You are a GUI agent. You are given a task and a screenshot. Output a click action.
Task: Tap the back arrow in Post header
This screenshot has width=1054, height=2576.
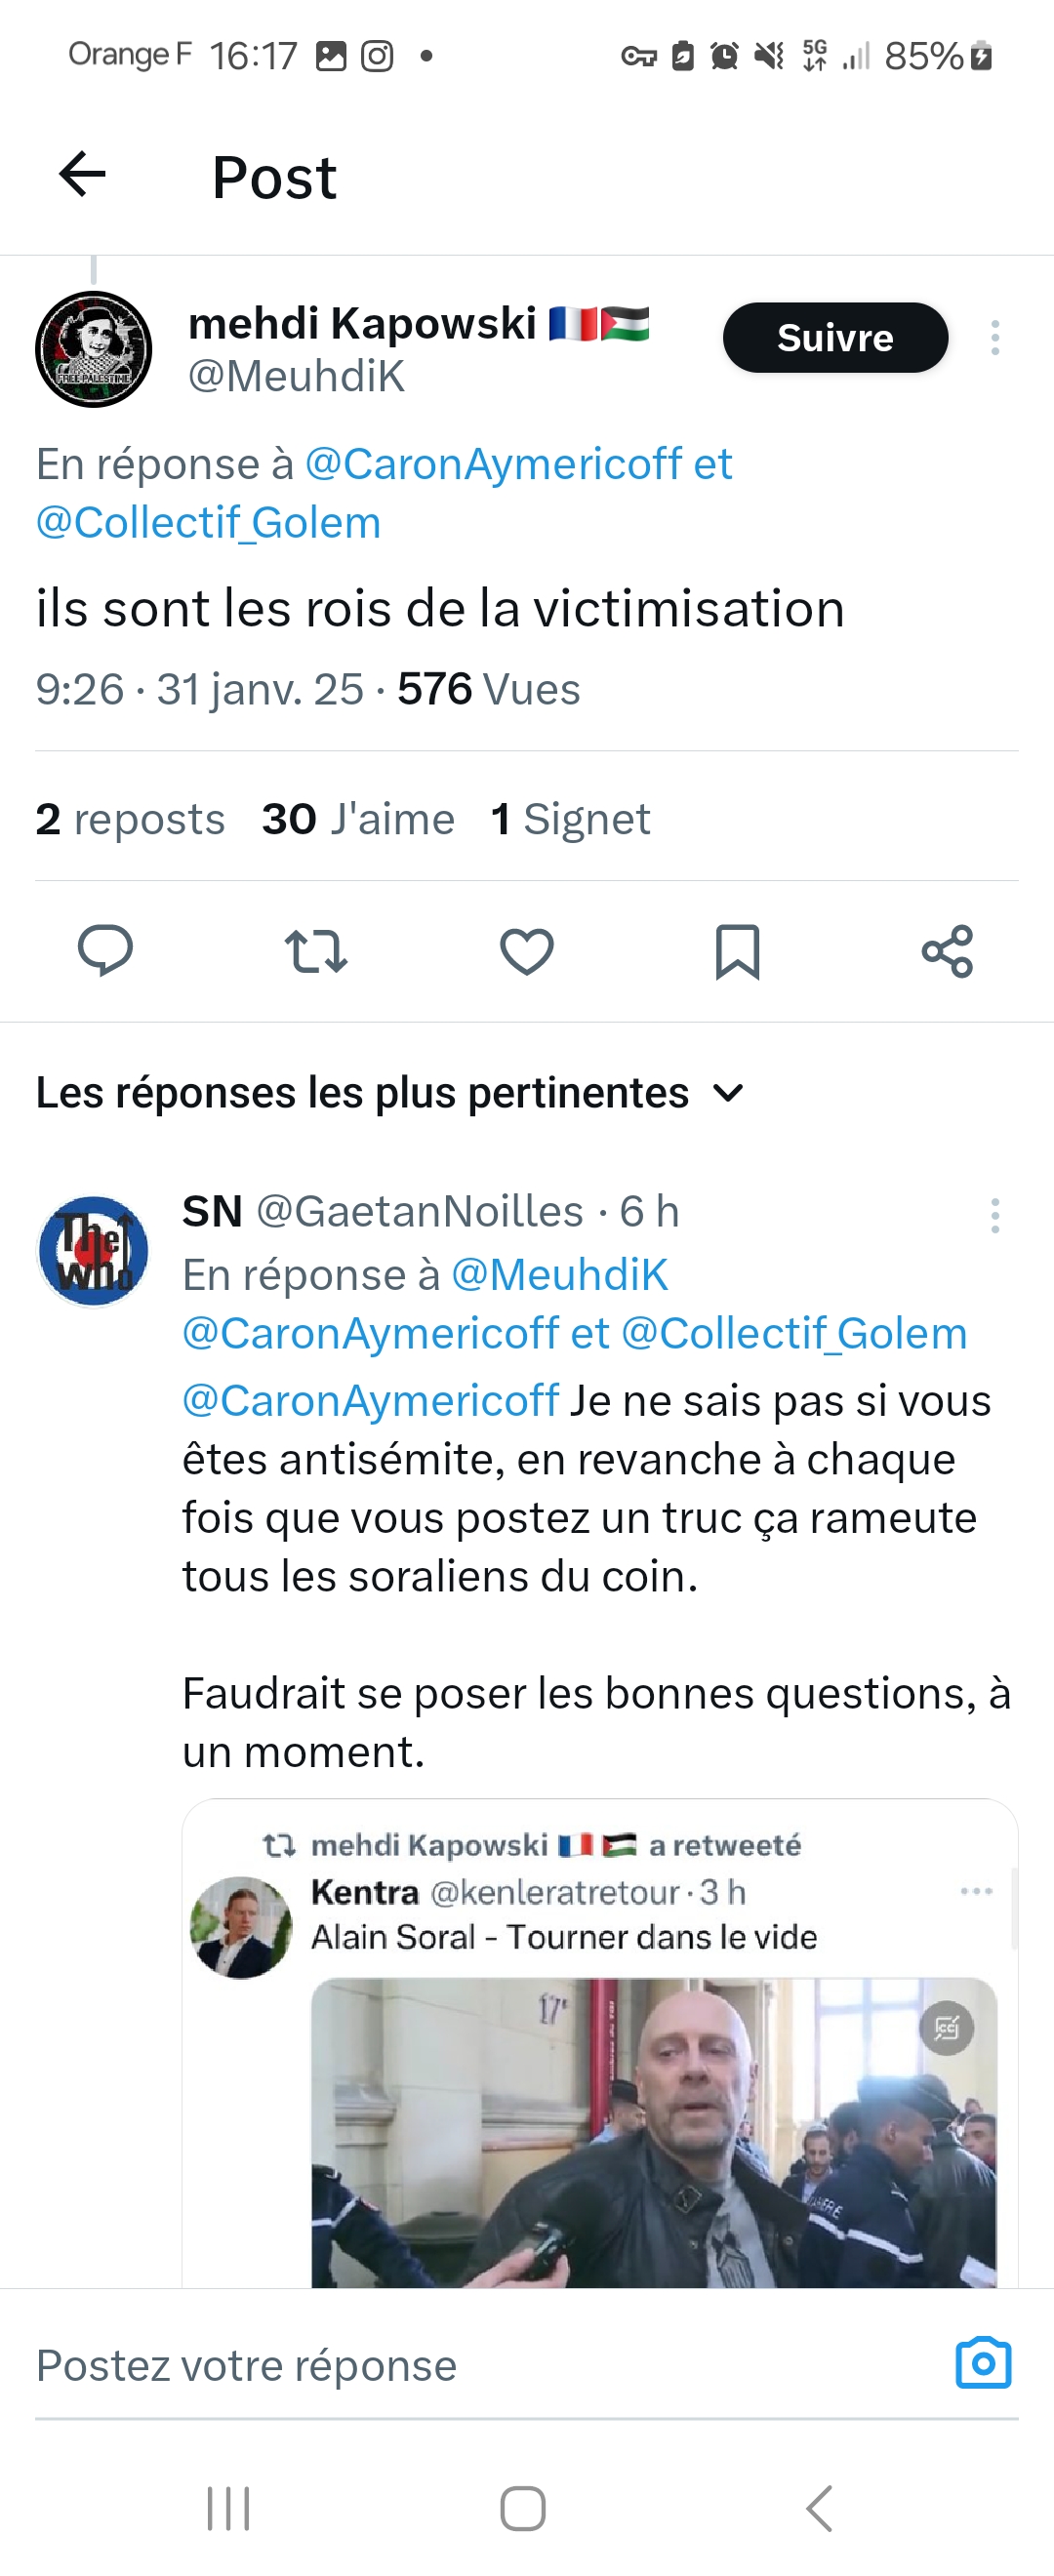click(x=83, y=175)
